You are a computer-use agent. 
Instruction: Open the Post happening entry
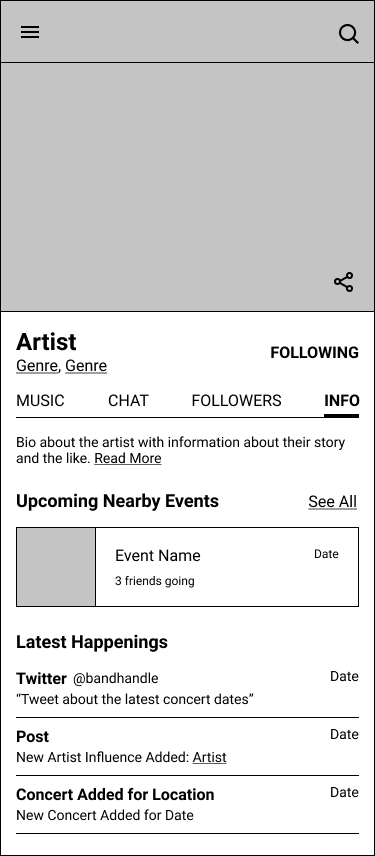coord(187,746)
